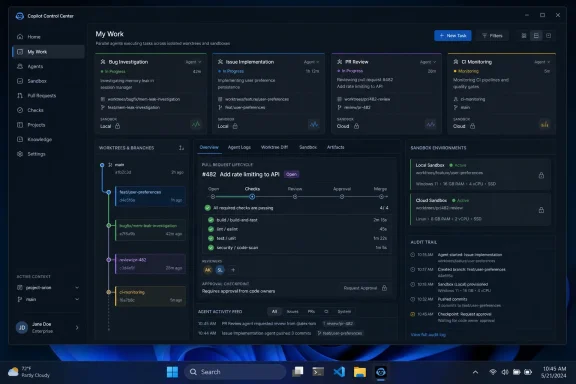Switch to the Overview tab
The width and height of the screenshot is (576, 384).
pos(209,147)
